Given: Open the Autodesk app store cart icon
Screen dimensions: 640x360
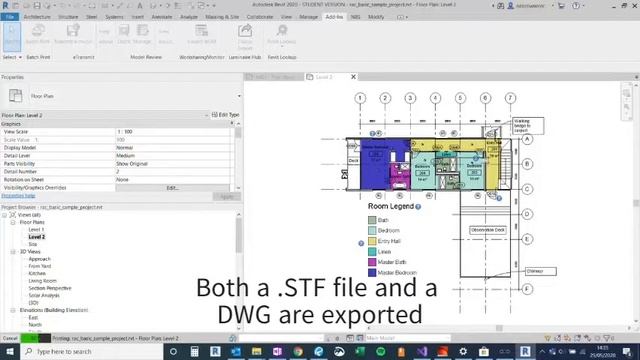Looking at the screenshot, I should coord(561,6).
